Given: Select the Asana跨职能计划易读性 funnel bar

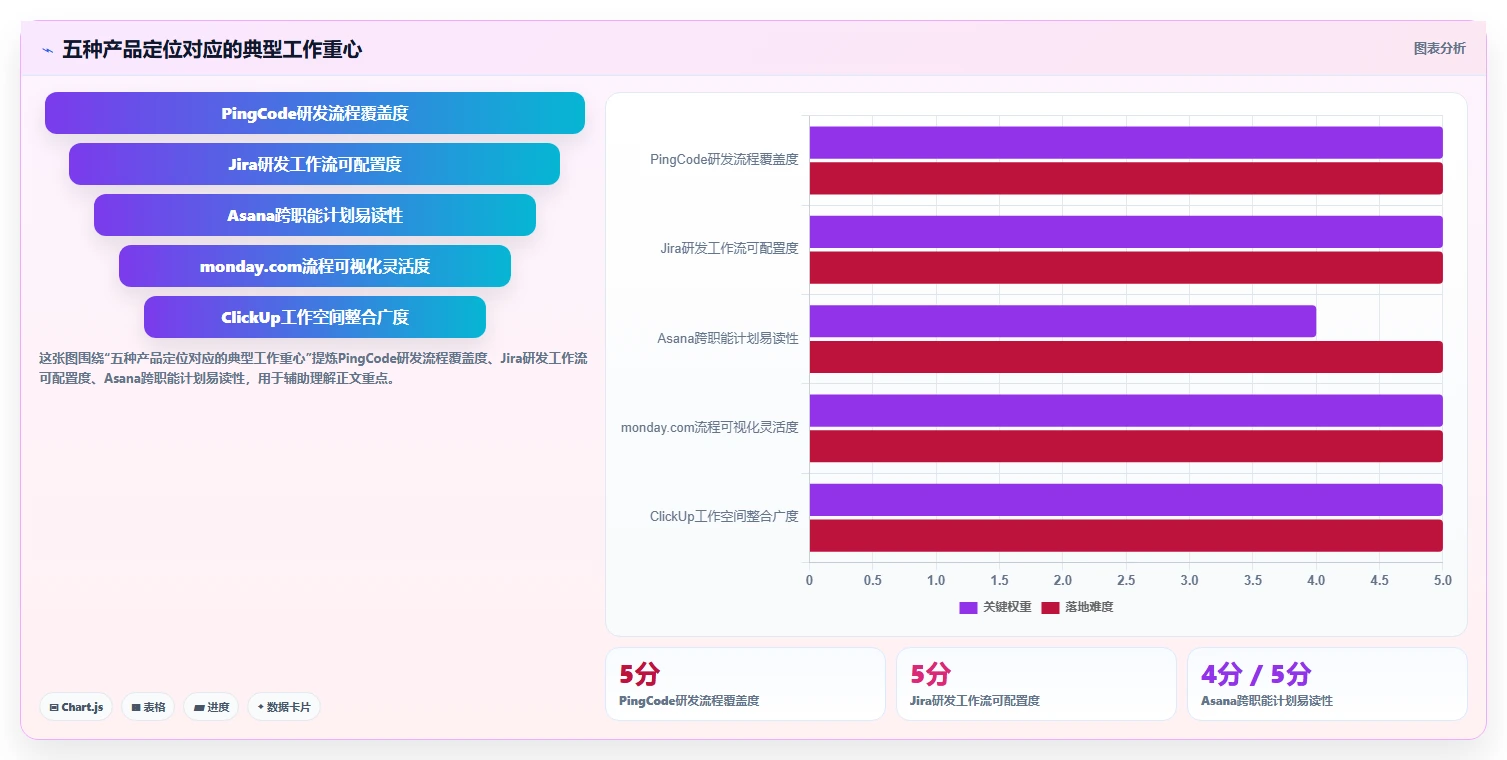Looking at the screenshot, I should [315, 215].
